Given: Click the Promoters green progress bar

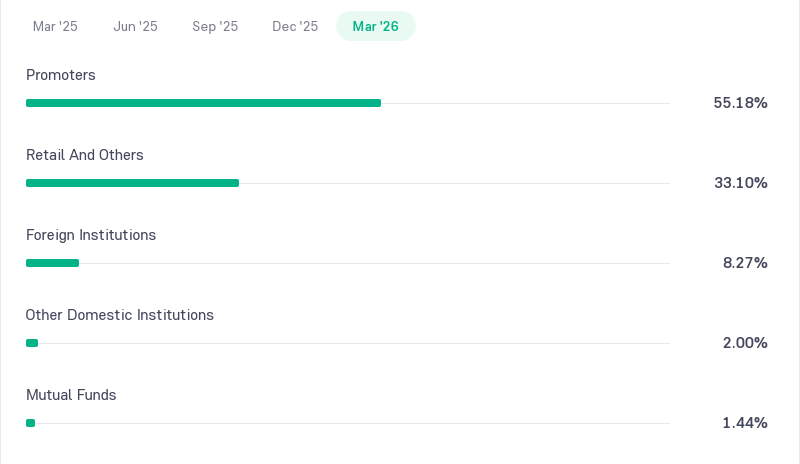Looking at the screenshot, I should pyautogui.click(x=204, y=103).
